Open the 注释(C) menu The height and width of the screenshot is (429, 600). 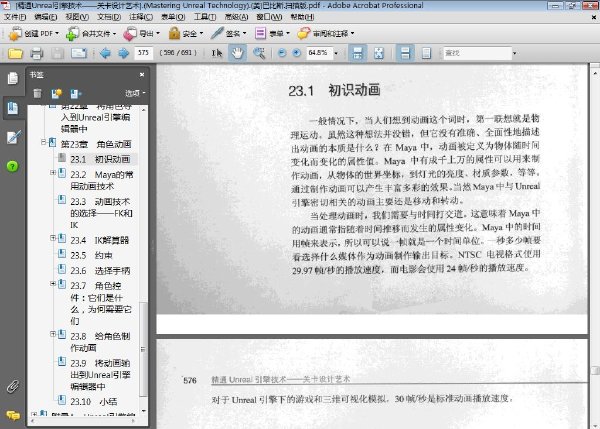pyautogui.click(x=141, y=17)
